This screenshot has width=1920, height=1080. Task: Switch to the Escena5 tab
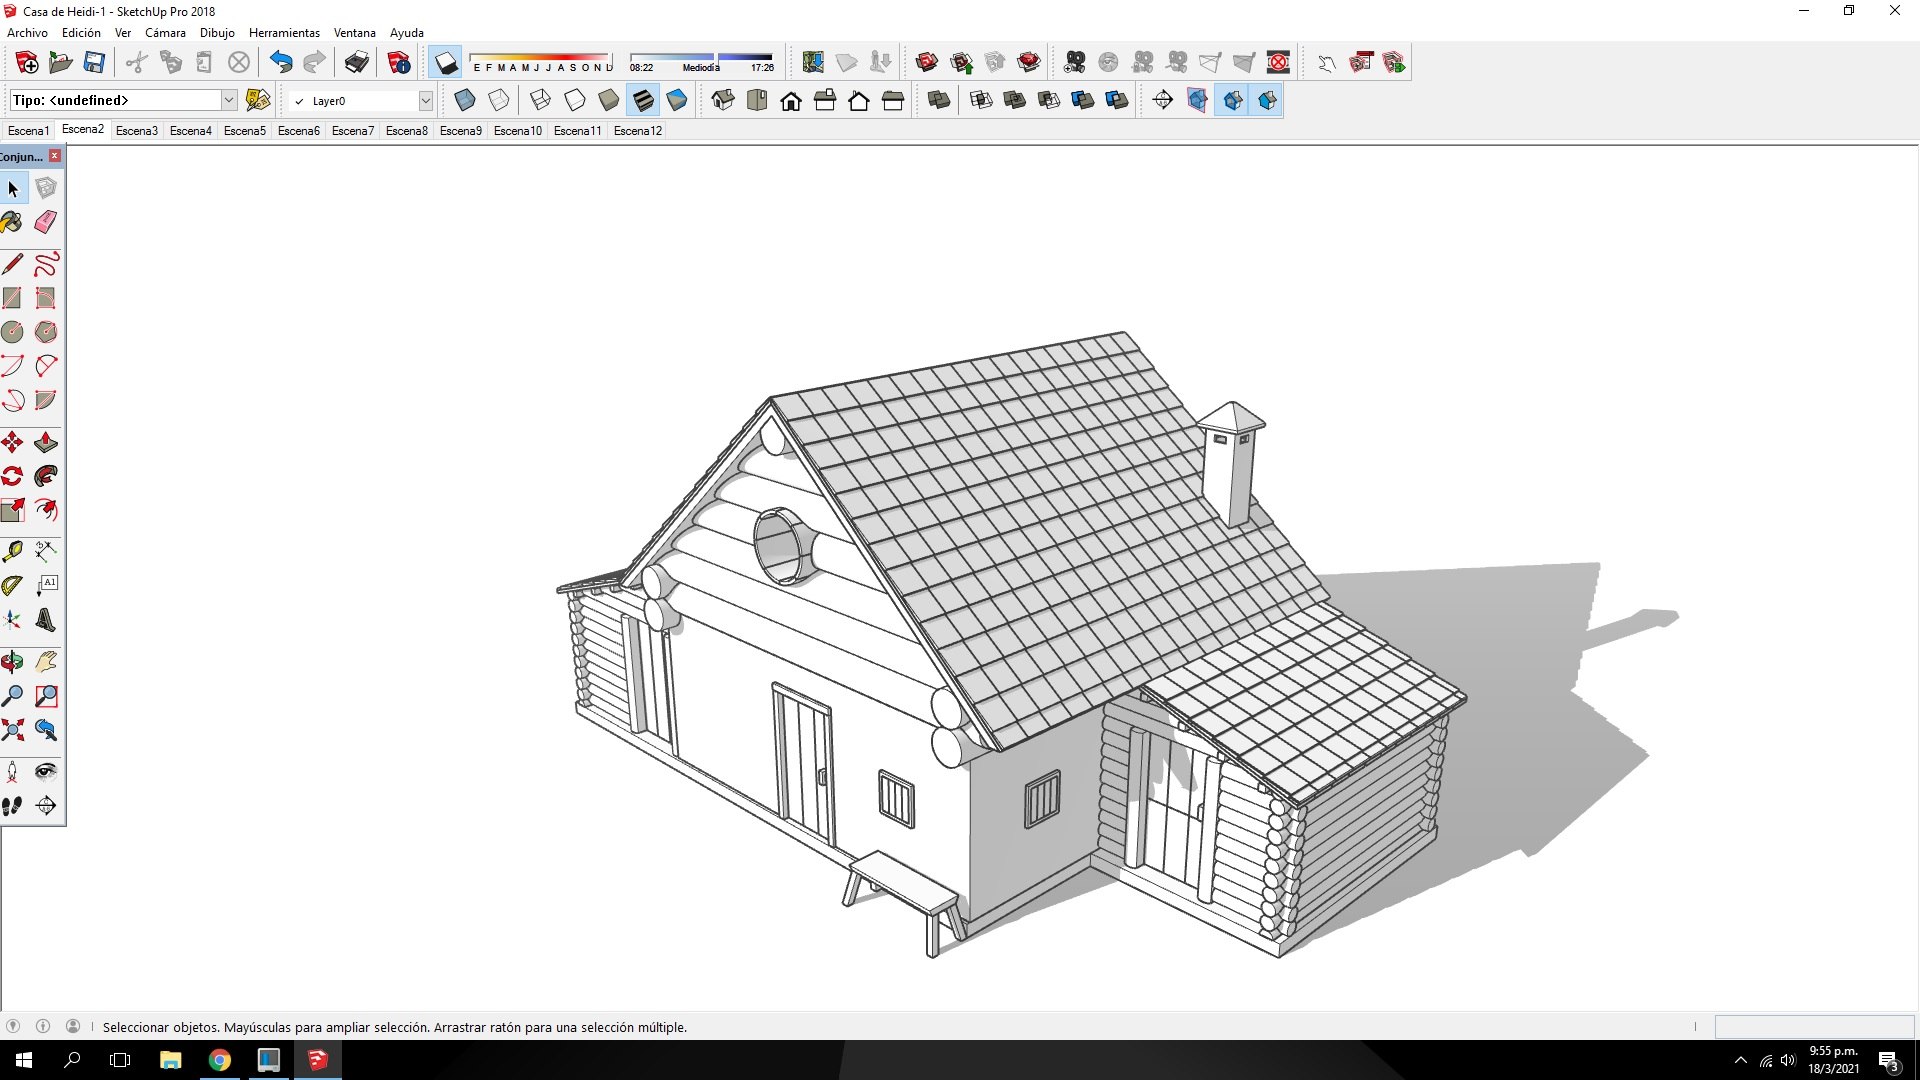click(x=245, y=130)
